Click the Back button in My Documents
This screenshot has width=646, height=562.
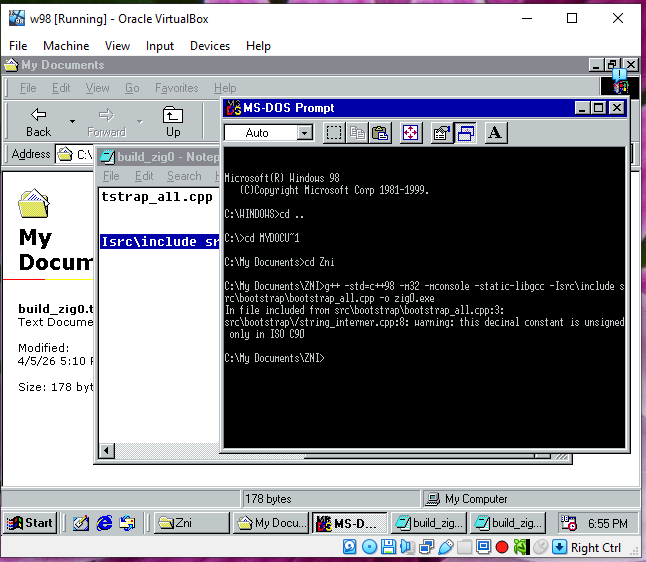pos(38,122)
